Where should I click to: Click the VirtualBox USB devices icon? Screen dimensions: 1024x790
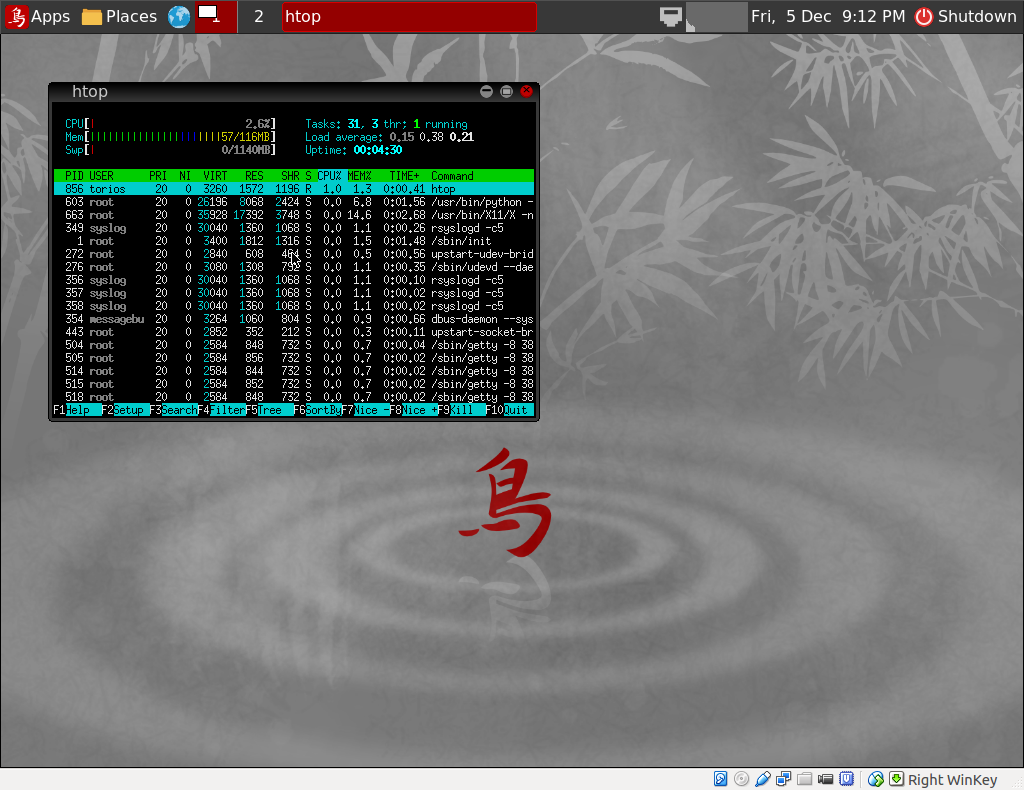[x=763, y=779]
